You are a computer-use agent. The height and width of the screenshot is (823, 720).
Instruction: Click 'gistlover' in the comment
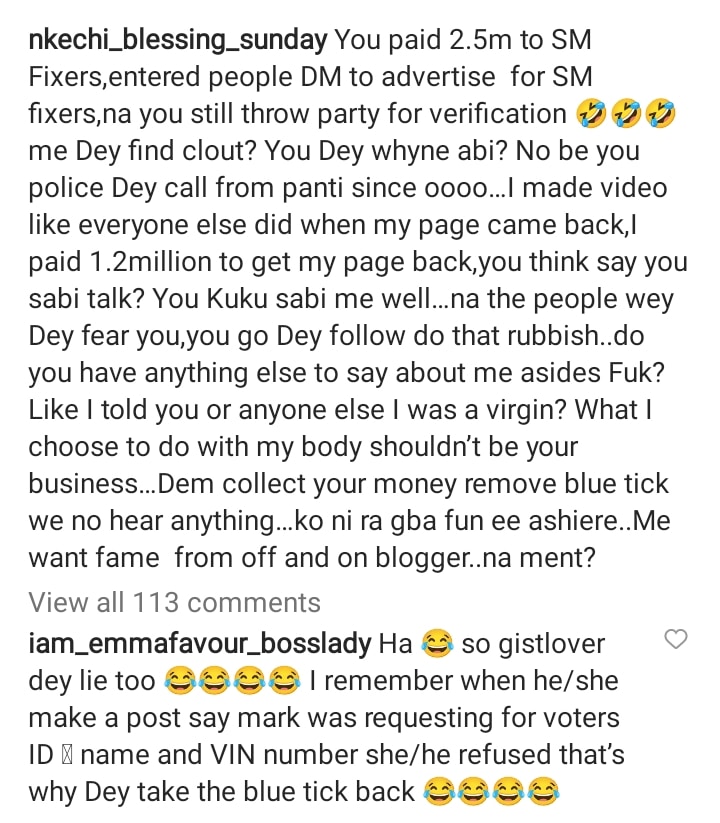point(547,644)
